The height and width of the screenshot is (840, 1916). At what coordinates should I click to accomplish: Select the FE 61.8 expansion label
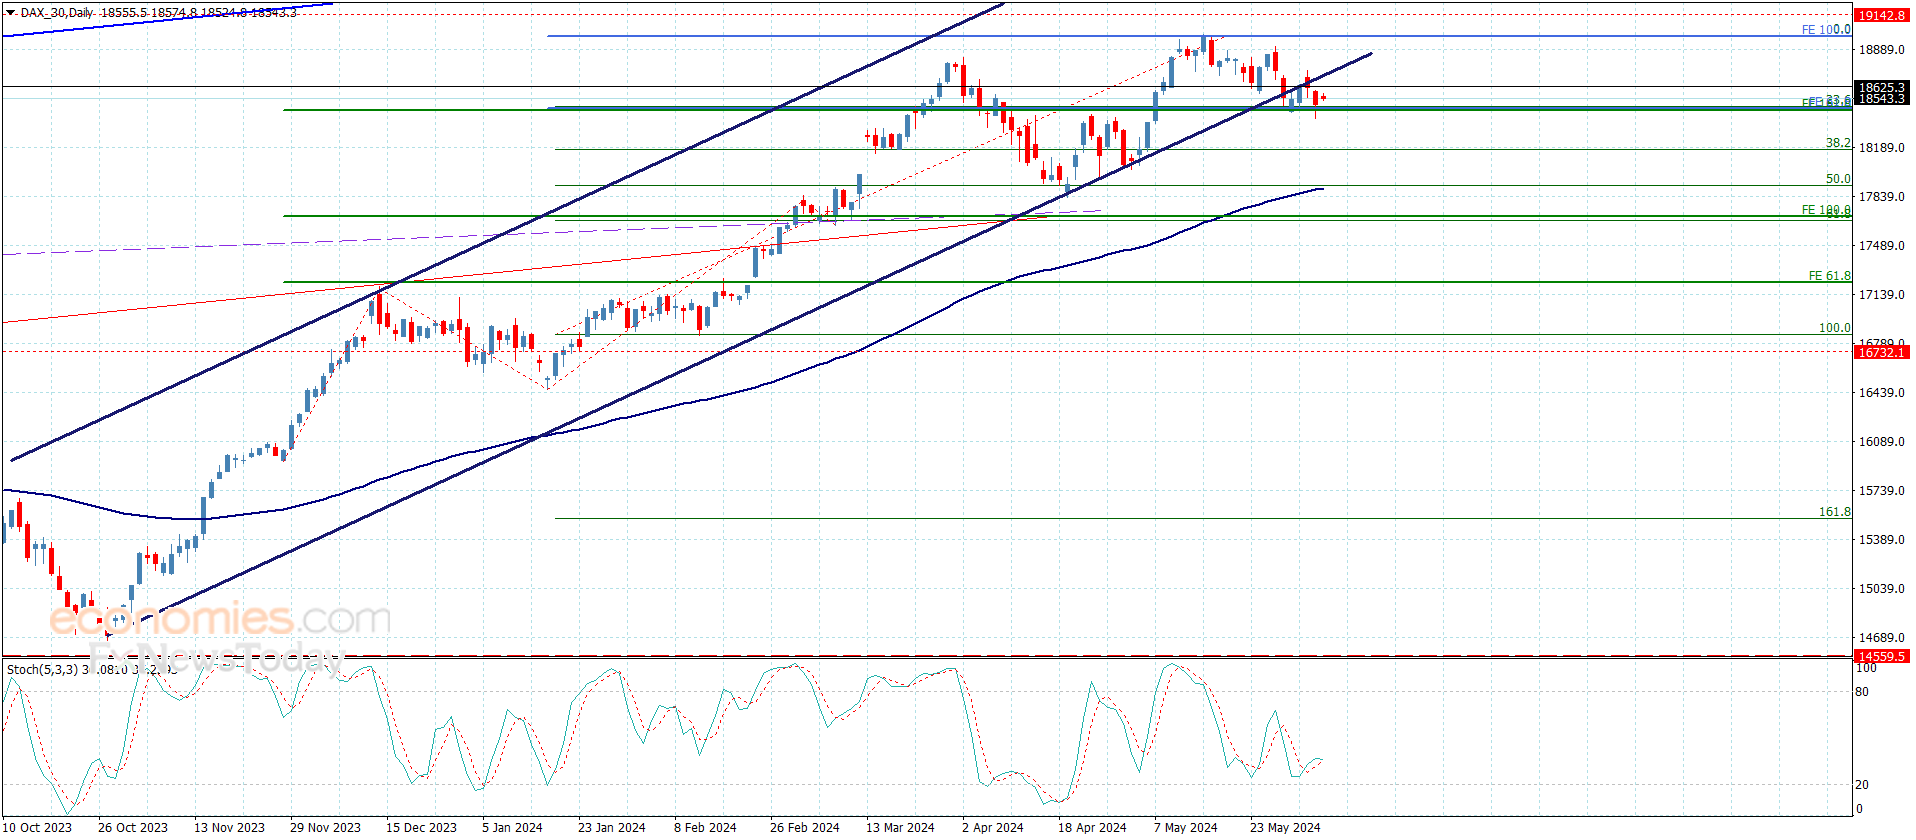pyautogui.click(x=1830, y=276)
